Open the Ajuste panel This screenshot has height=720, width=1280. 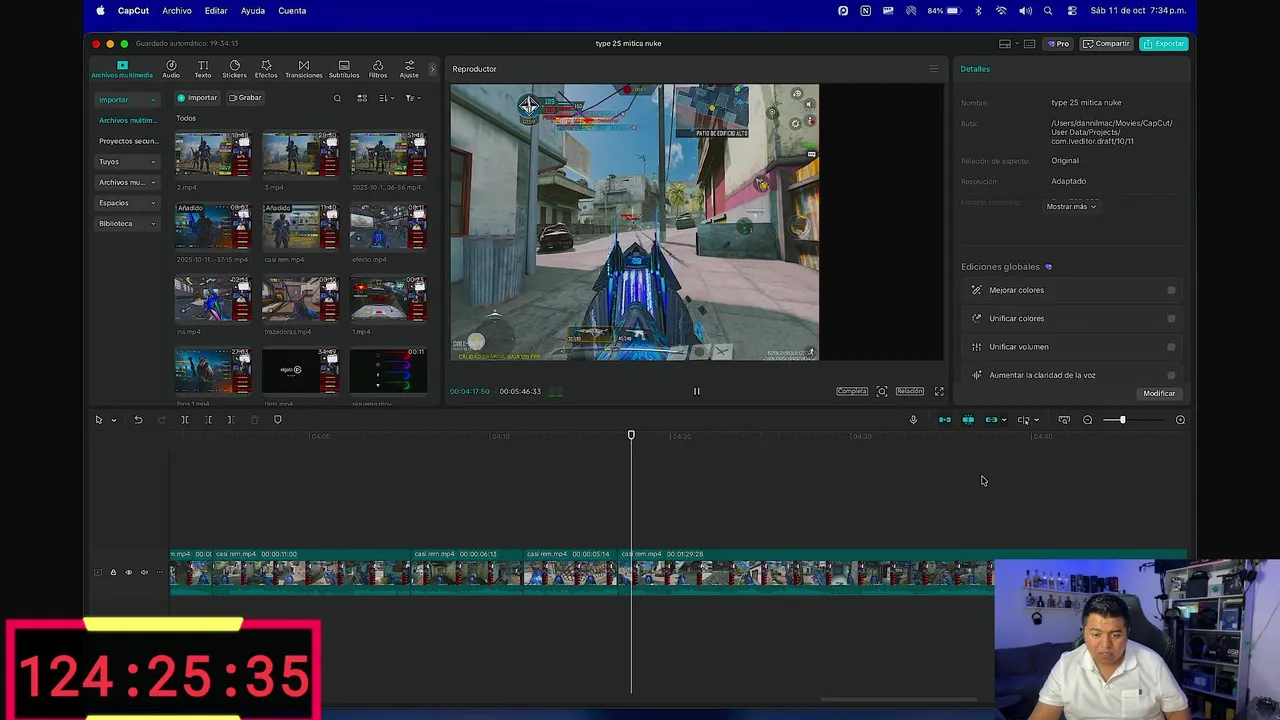pos(409,69)
